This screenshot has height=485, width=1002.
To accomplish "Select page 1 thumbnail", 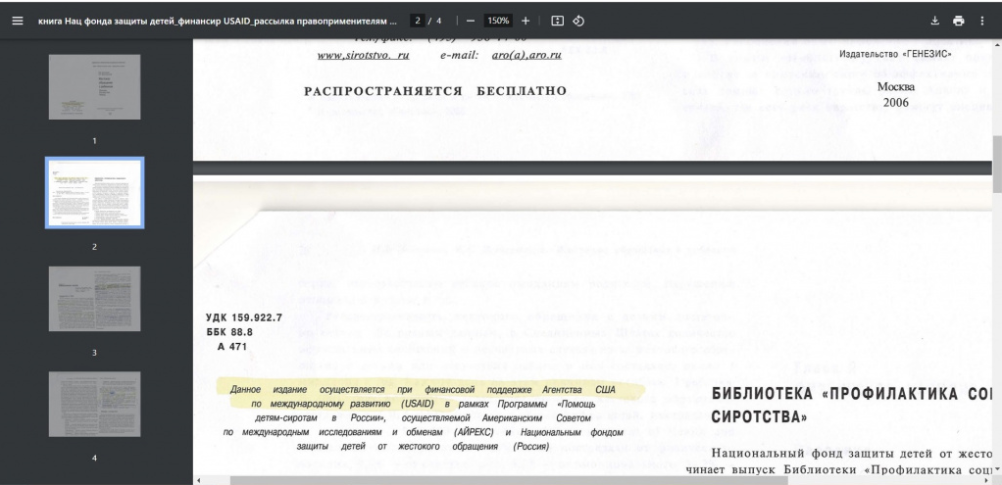I will click(x=95, y=87).
